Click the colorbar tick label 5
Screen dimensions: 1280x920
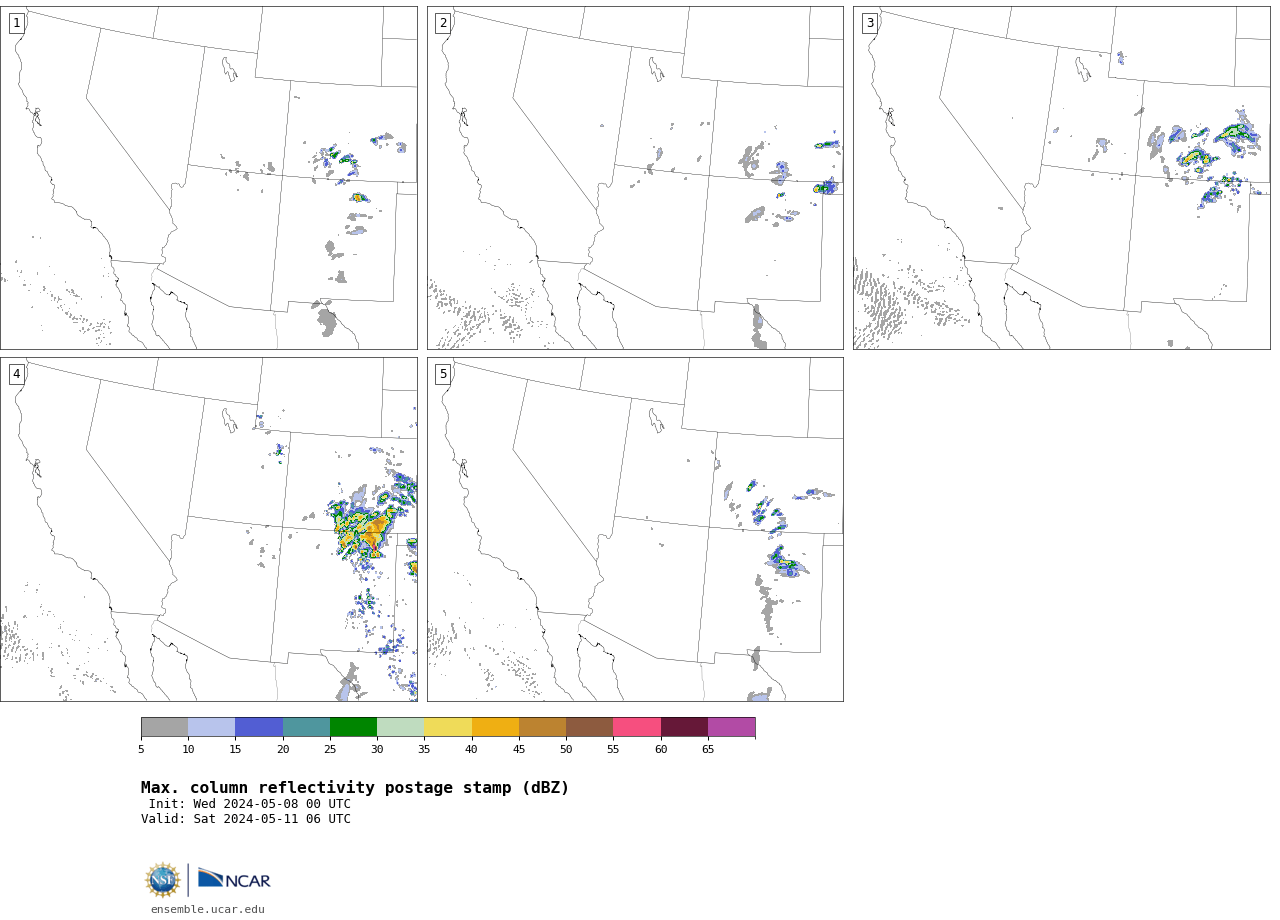(141, 749)
